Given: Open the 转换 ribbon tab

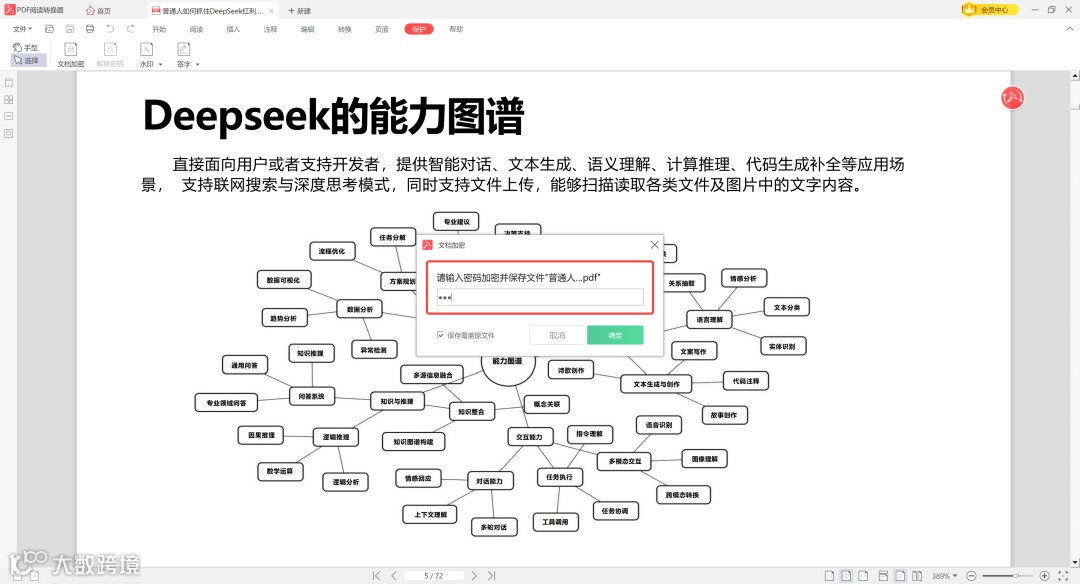Looking at the screenshot, I should point(344,30).
